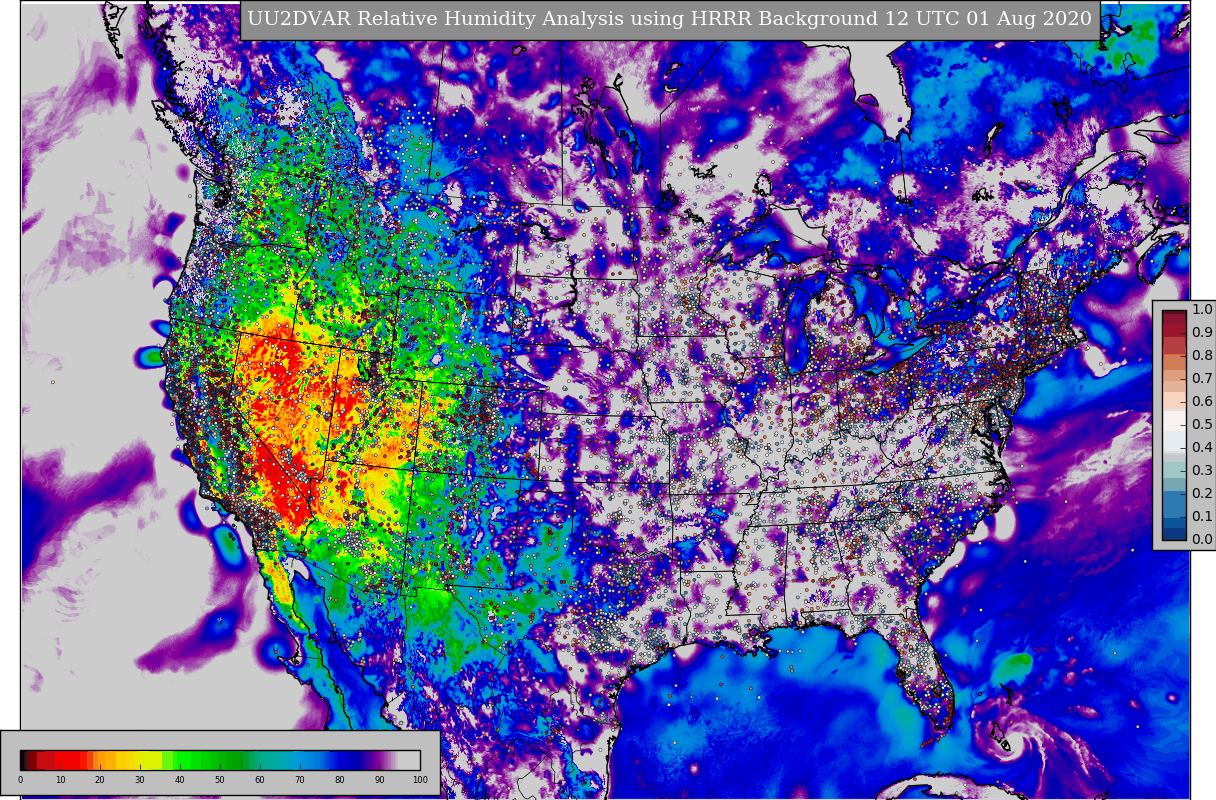Screen dimensions: 1216x800
Task: Click the '0.5' label on the vertical colorbar
Action: 1202,425
